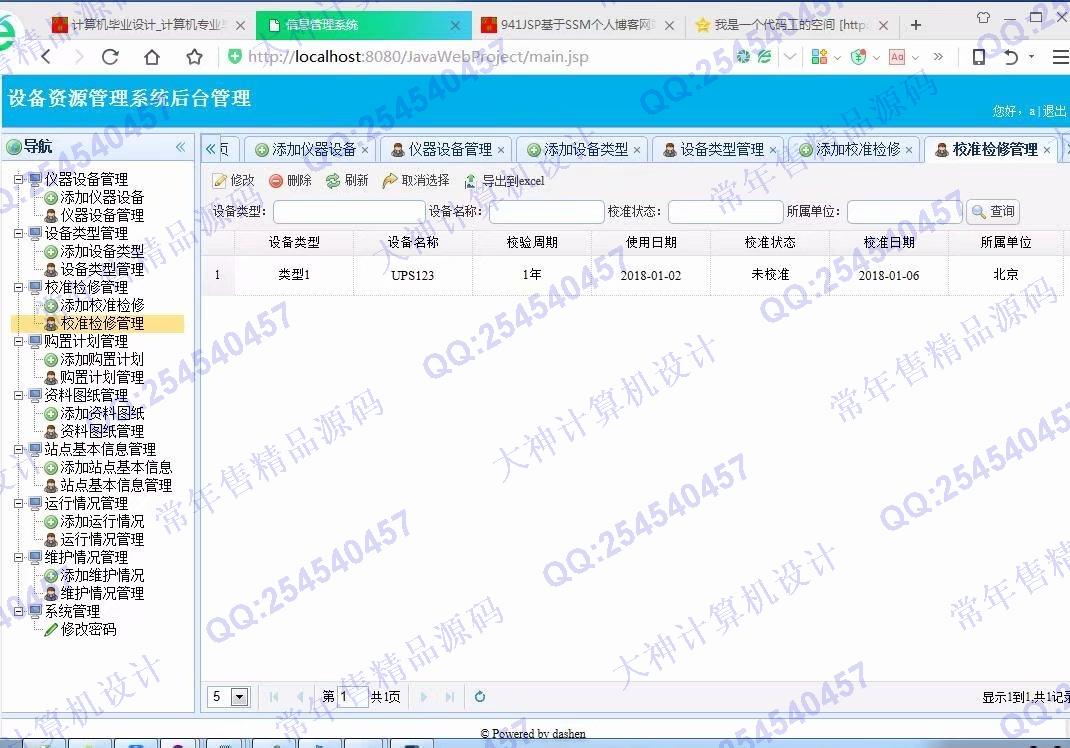Switch to 941JSP browser tab
The height and width of the screenshot is (748, 1070).
coord(577,25)
